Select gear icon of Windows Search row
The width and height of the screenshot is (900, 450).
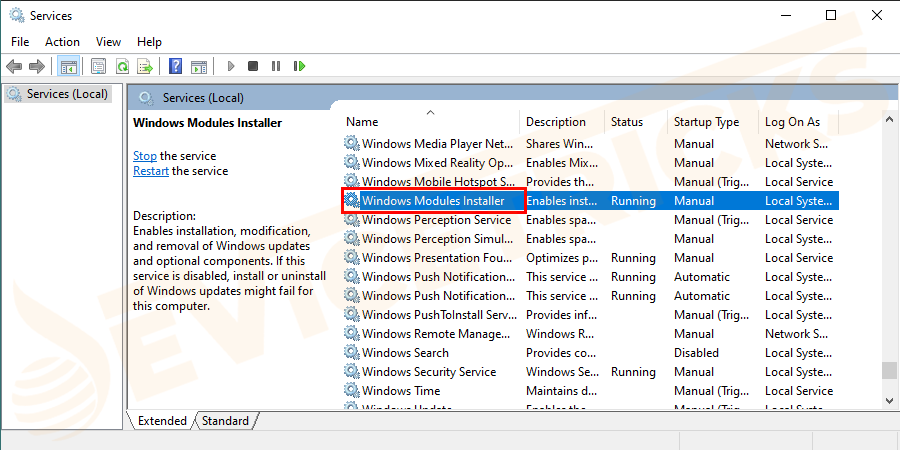tap(351, 352)
